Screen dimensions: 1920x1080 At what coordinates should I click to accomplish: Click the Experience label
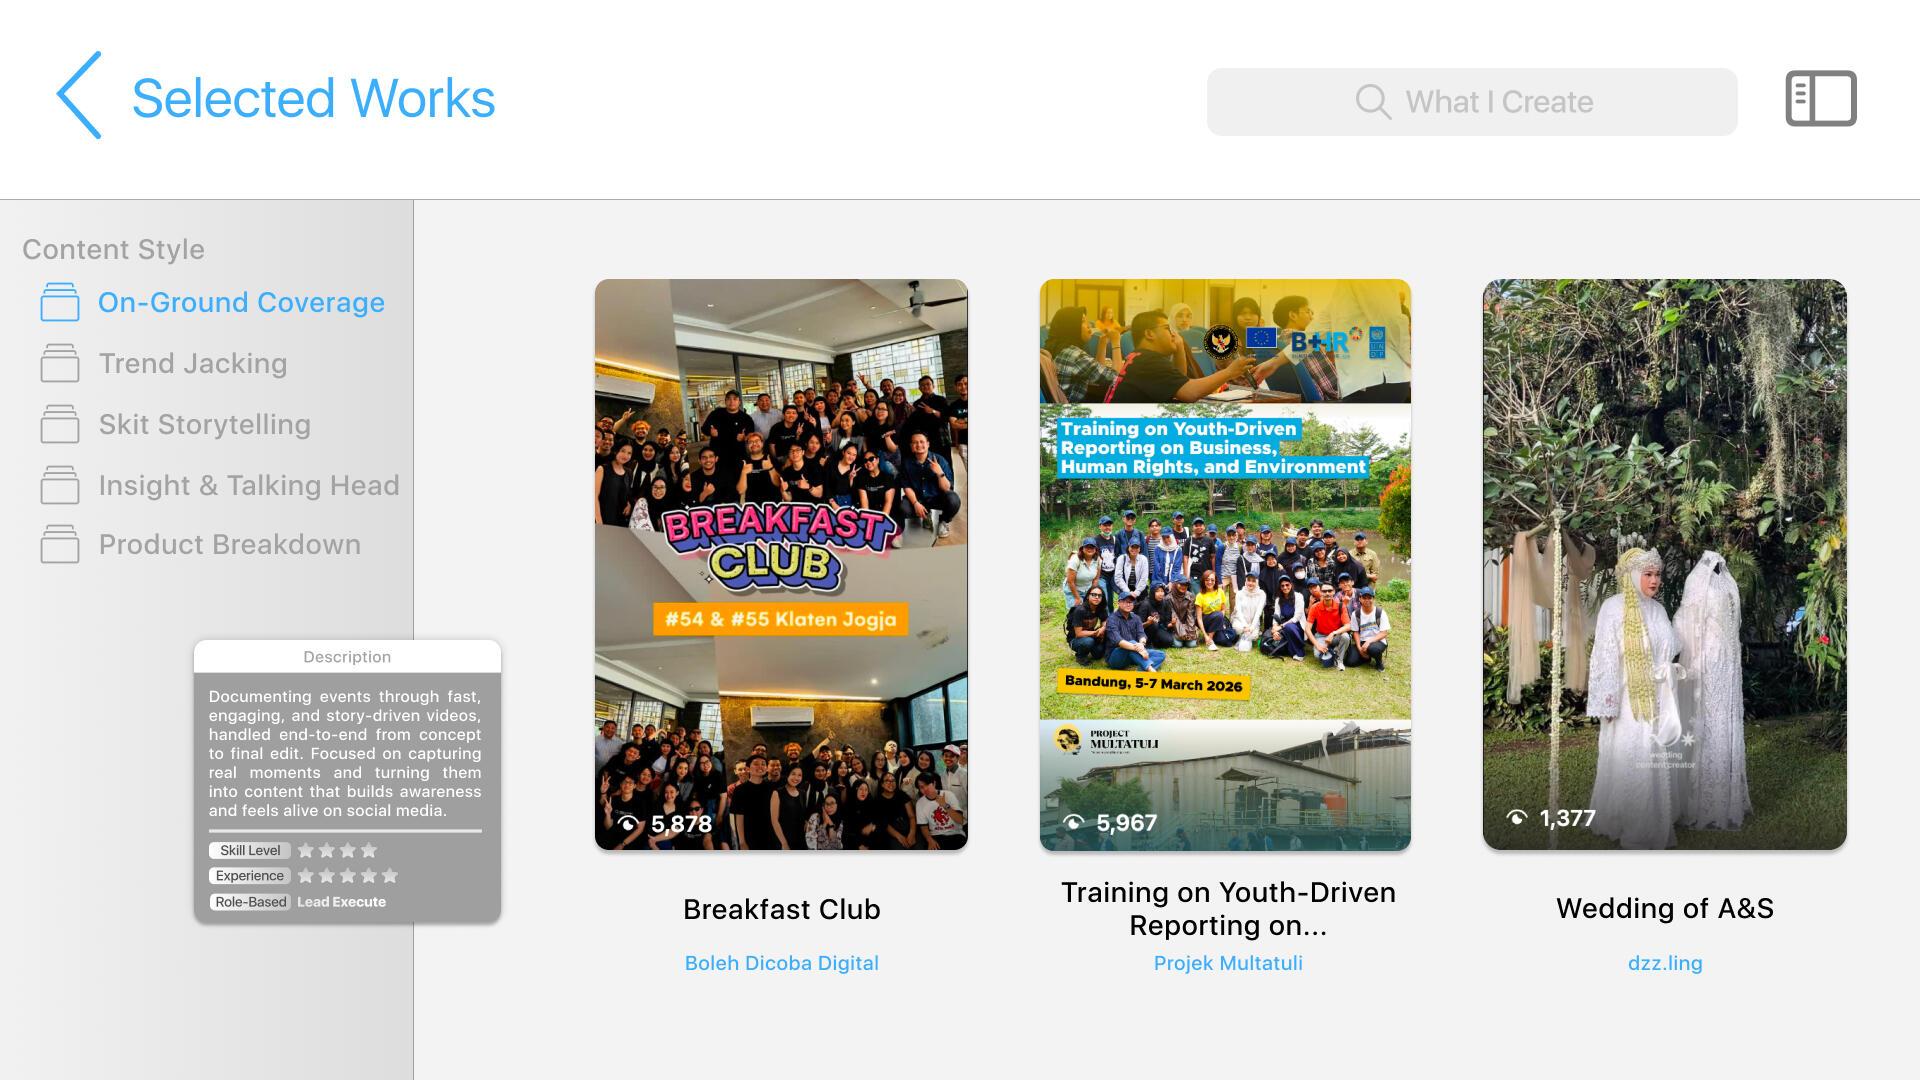[x=250, y=876]
